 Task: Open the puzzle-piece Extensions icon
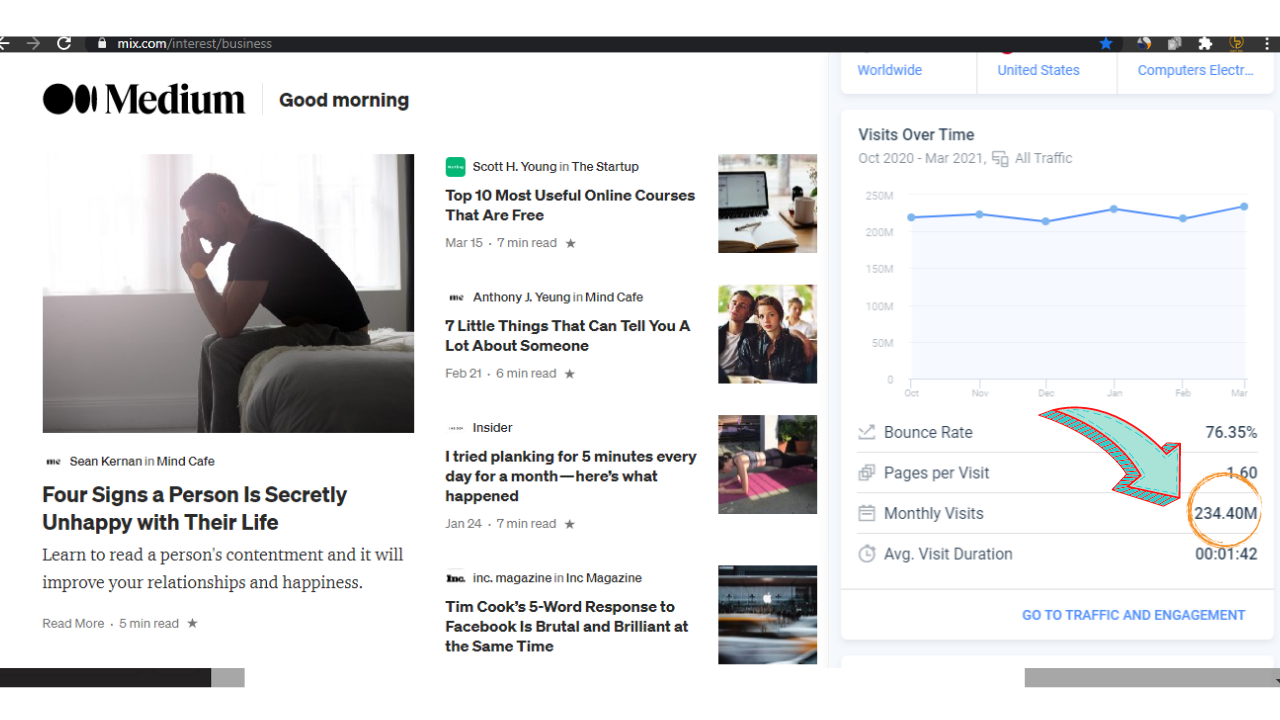tap(1205, 43)
